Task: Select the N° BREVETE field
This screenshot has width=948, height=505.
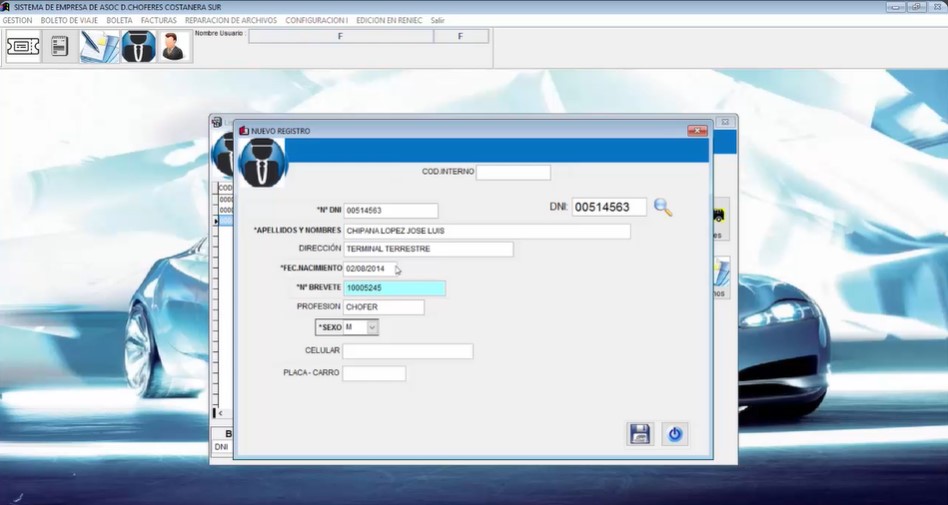Action: pos(395,288)
